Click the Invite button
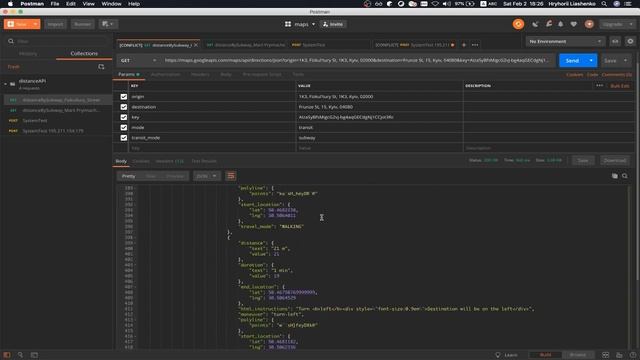 coord(333,24)
